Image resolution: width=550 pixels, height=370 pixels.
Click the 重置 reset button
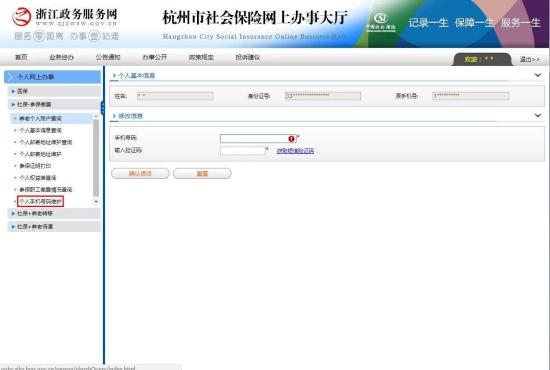202,174
